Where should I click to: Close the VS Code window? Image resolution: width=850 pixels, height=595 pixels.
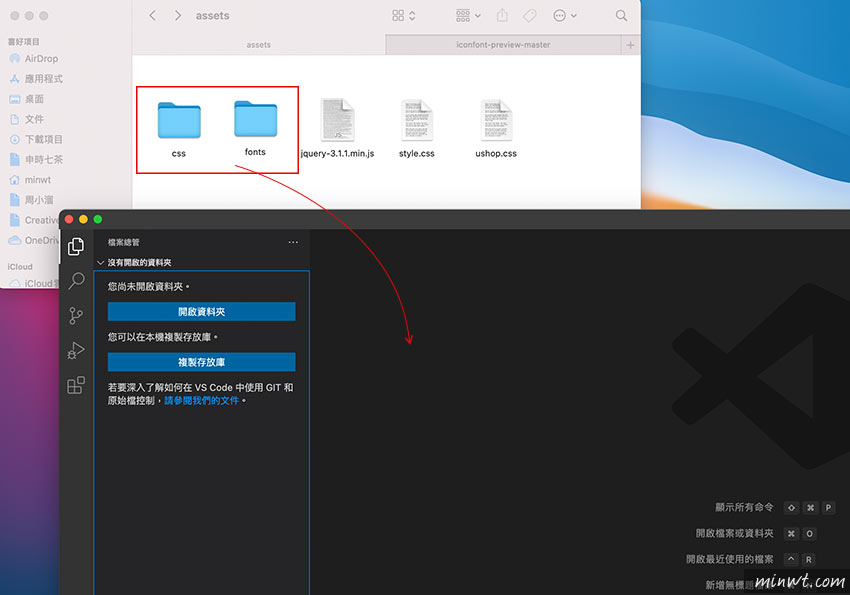pos(69,219)
